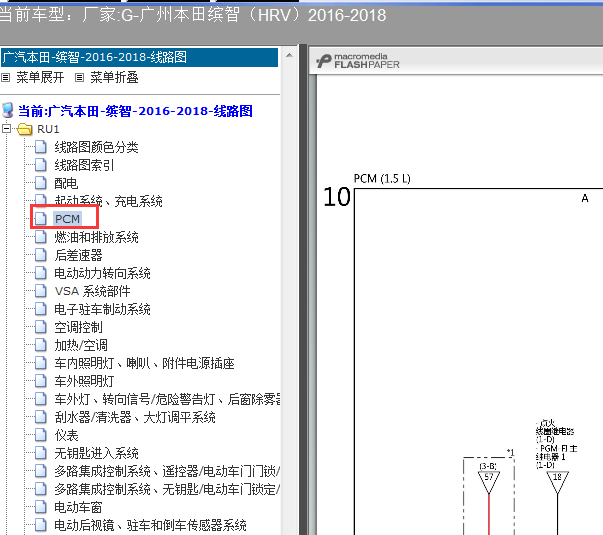
Task: Click page icon next to 车内照明灯
Action: tap(41, 363)
